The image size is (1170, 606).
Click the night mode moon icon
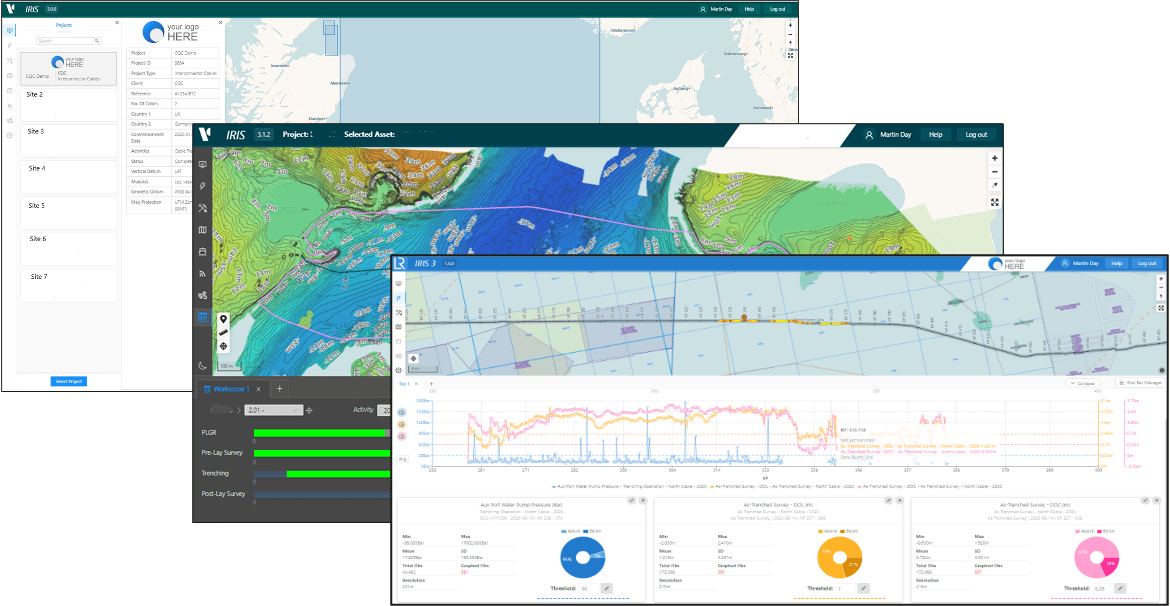(202, 365)
